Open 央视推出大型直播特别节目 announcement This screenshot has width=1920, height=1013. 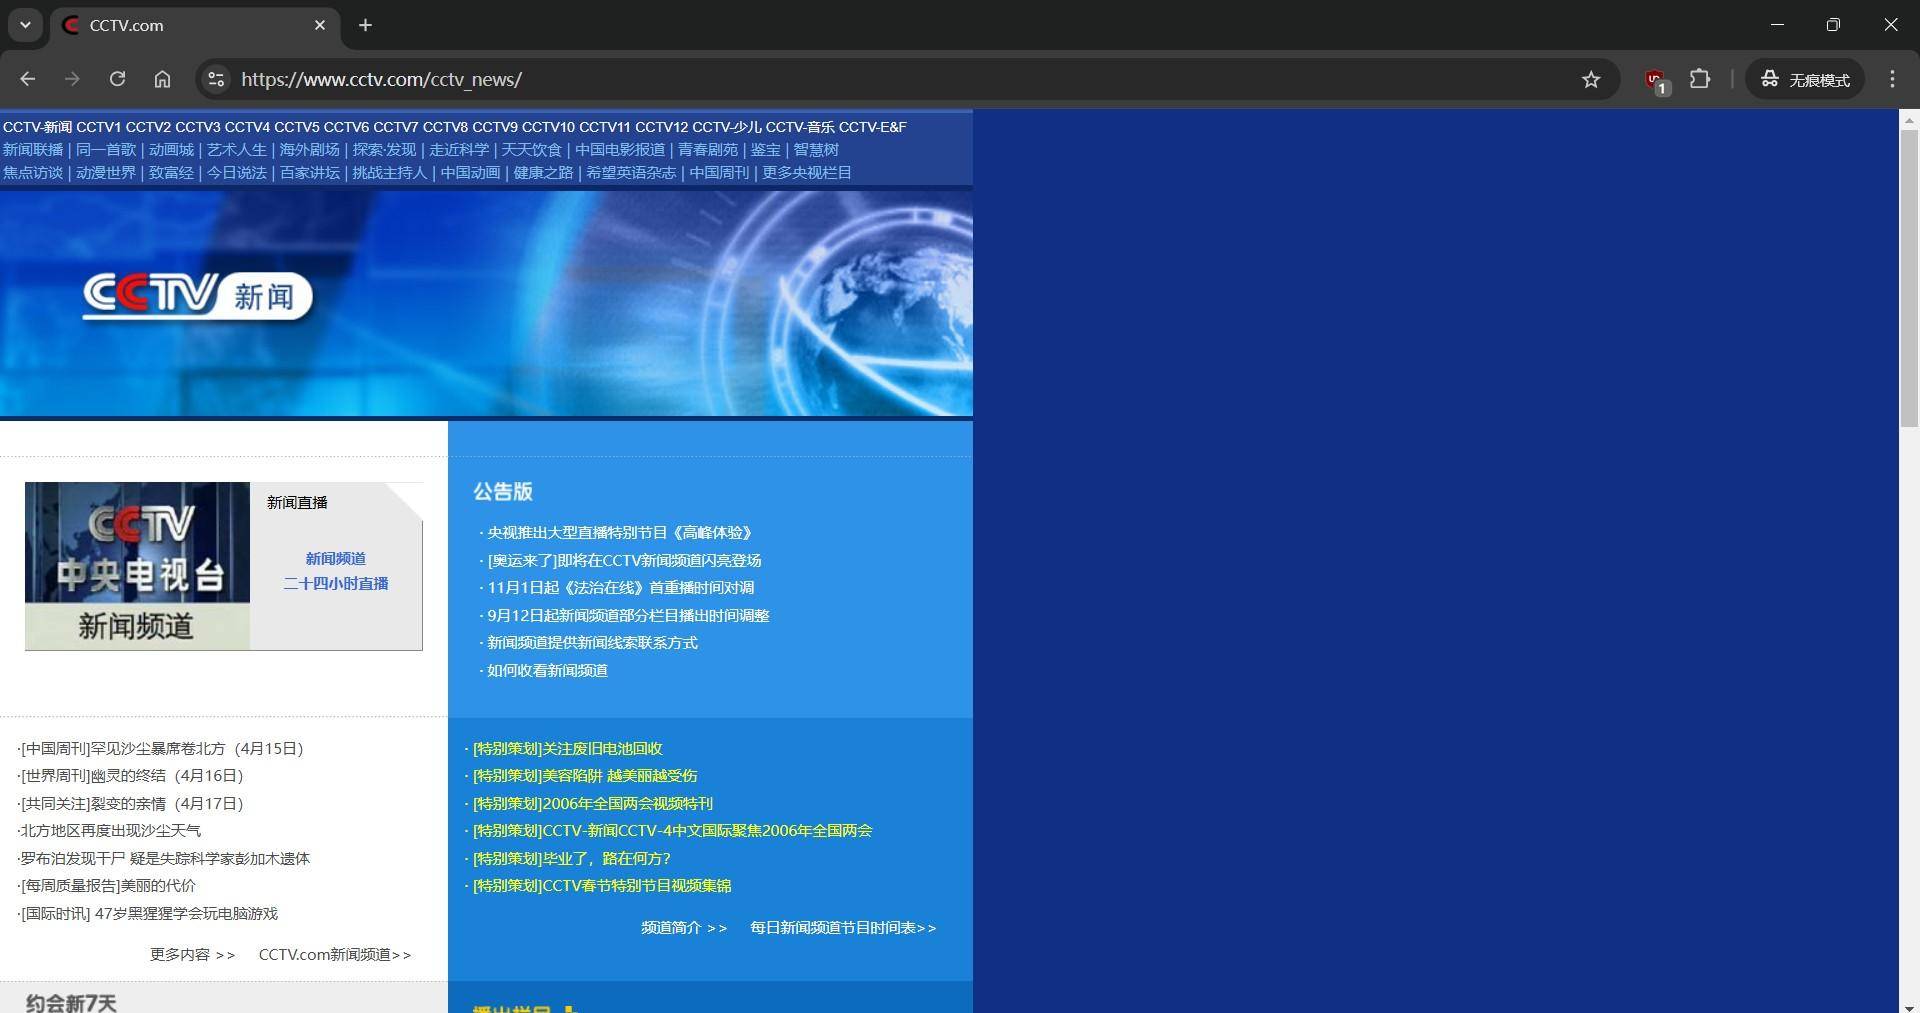[619, 533]
